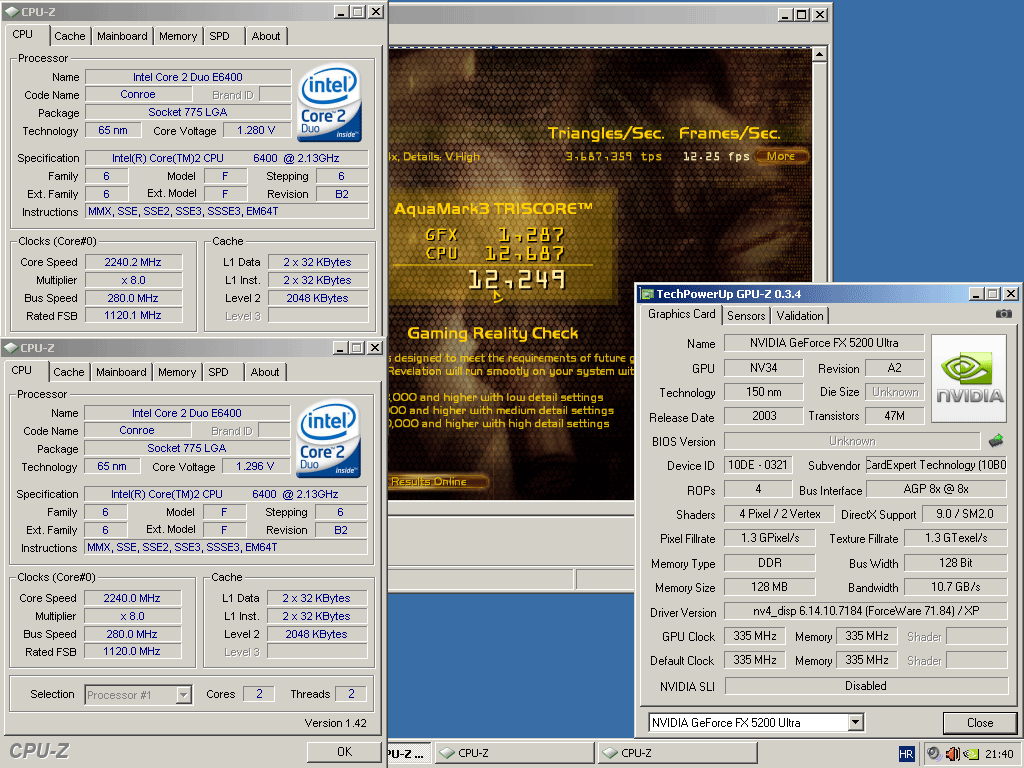Click the Device ID value 10DE - 0321
This screenshot has width=1024, height=768.
point(758,465)
